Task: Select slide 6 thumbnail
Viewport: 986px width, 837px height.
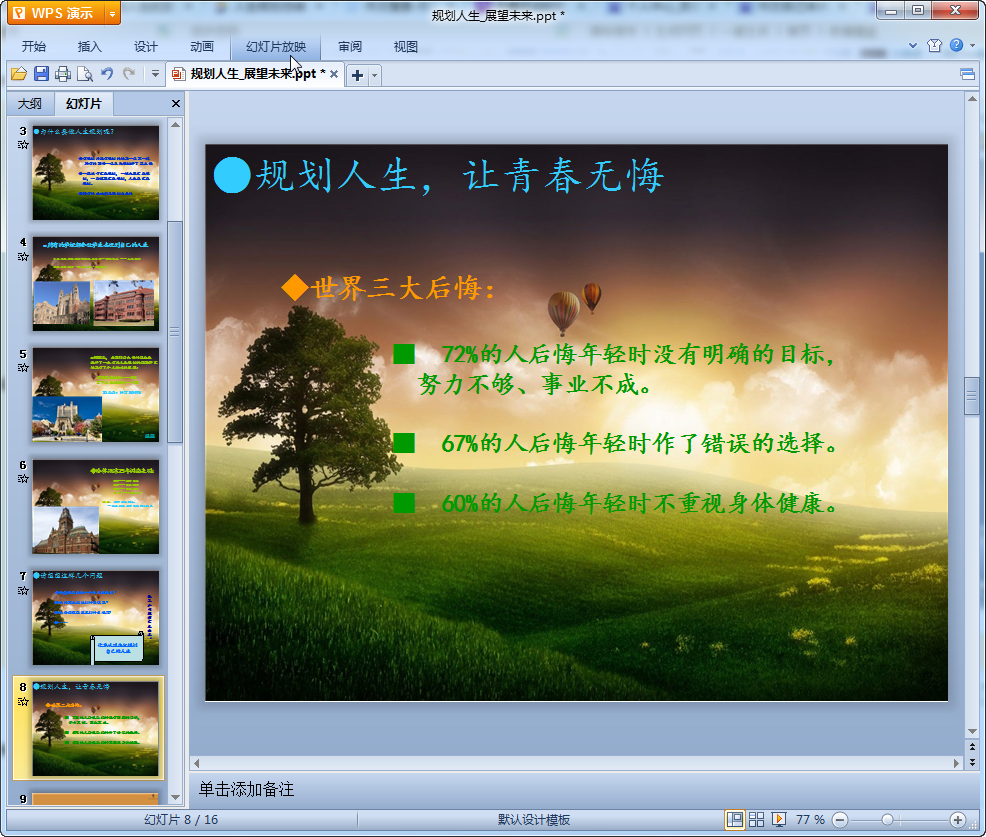Action: (x=96, y=506)
